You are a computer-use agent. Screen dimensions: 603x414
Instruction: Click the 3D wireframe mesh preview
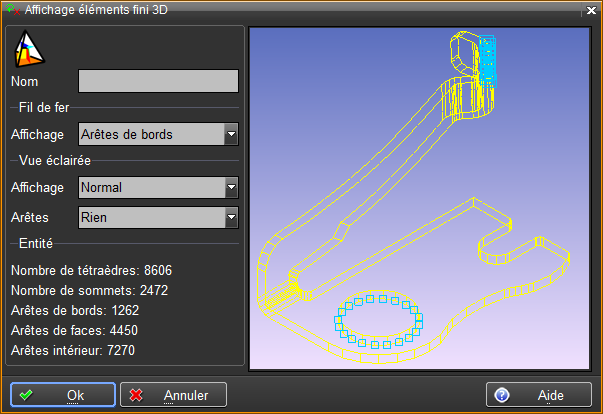click(x=420, y=198)
